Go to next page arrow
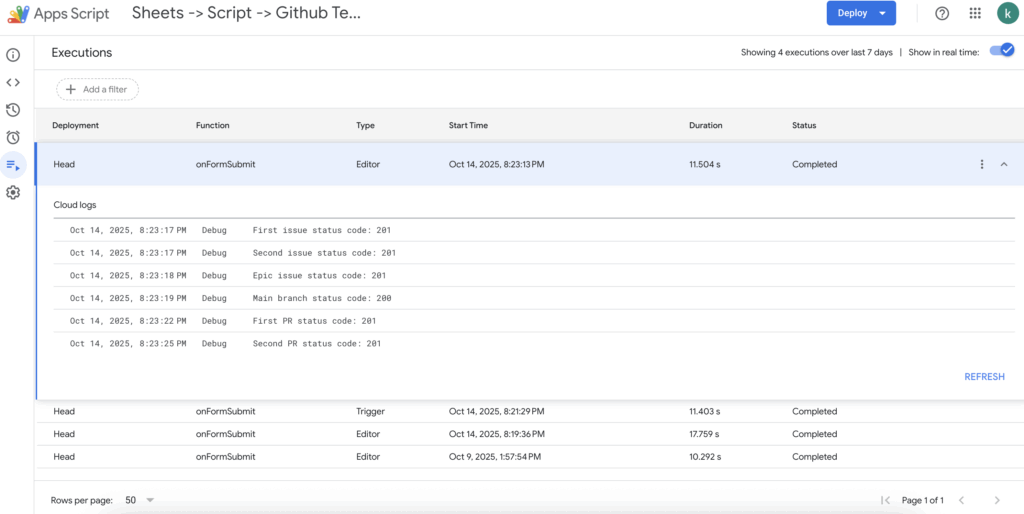The width and height of the screenshot is (1024, 514). pos(997,500)
